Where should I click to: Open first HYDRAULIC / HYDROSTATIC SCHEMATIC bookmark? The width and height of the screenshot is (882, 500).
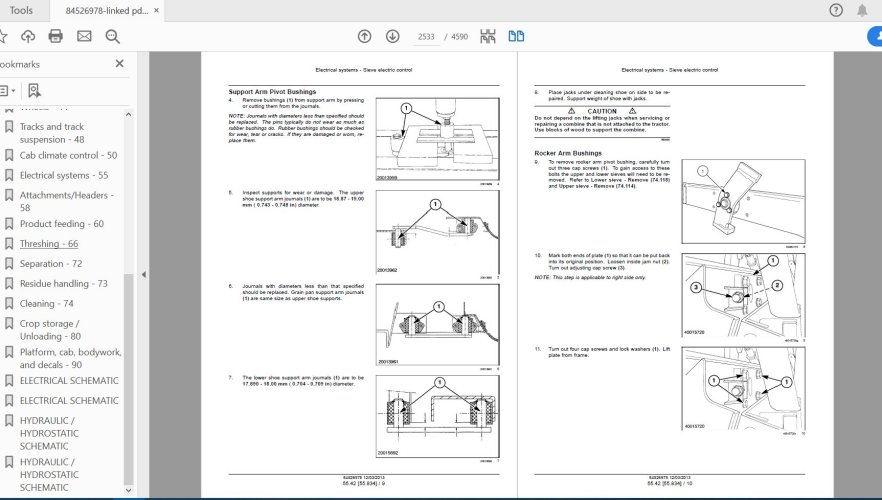click(x=50, y=433)
